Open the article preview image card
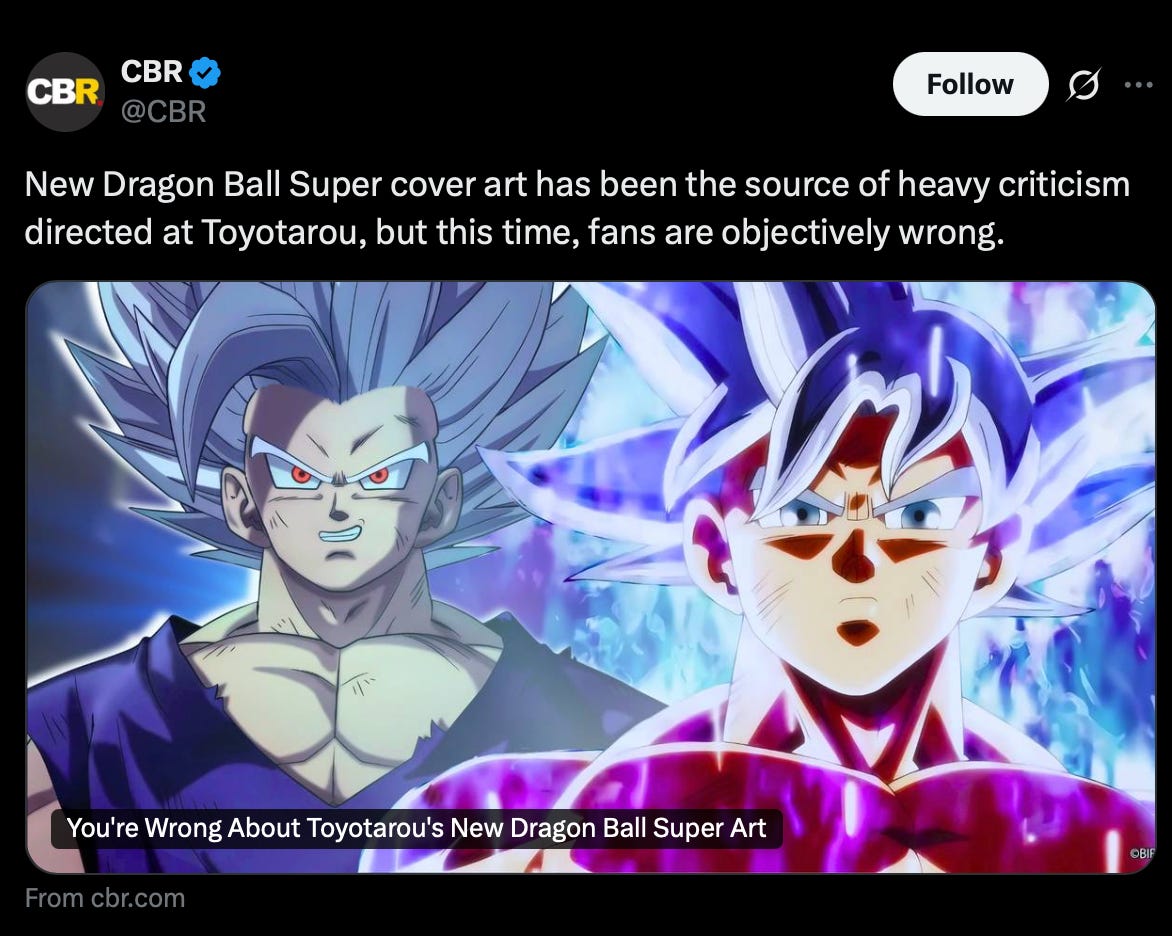The width and height of the screenshot is (1172, 936). click(590, 577)
